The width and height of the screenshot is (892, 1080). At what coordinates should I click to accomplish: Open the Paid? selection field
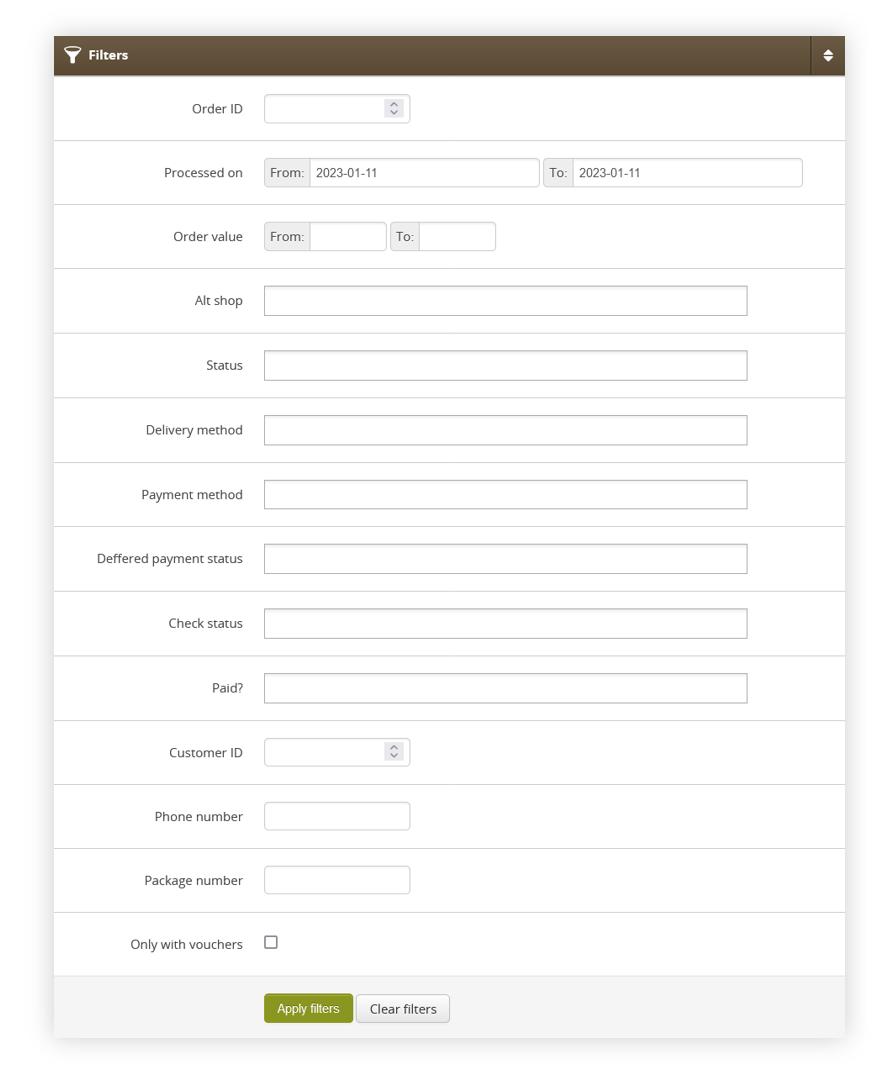click(506, 688)
